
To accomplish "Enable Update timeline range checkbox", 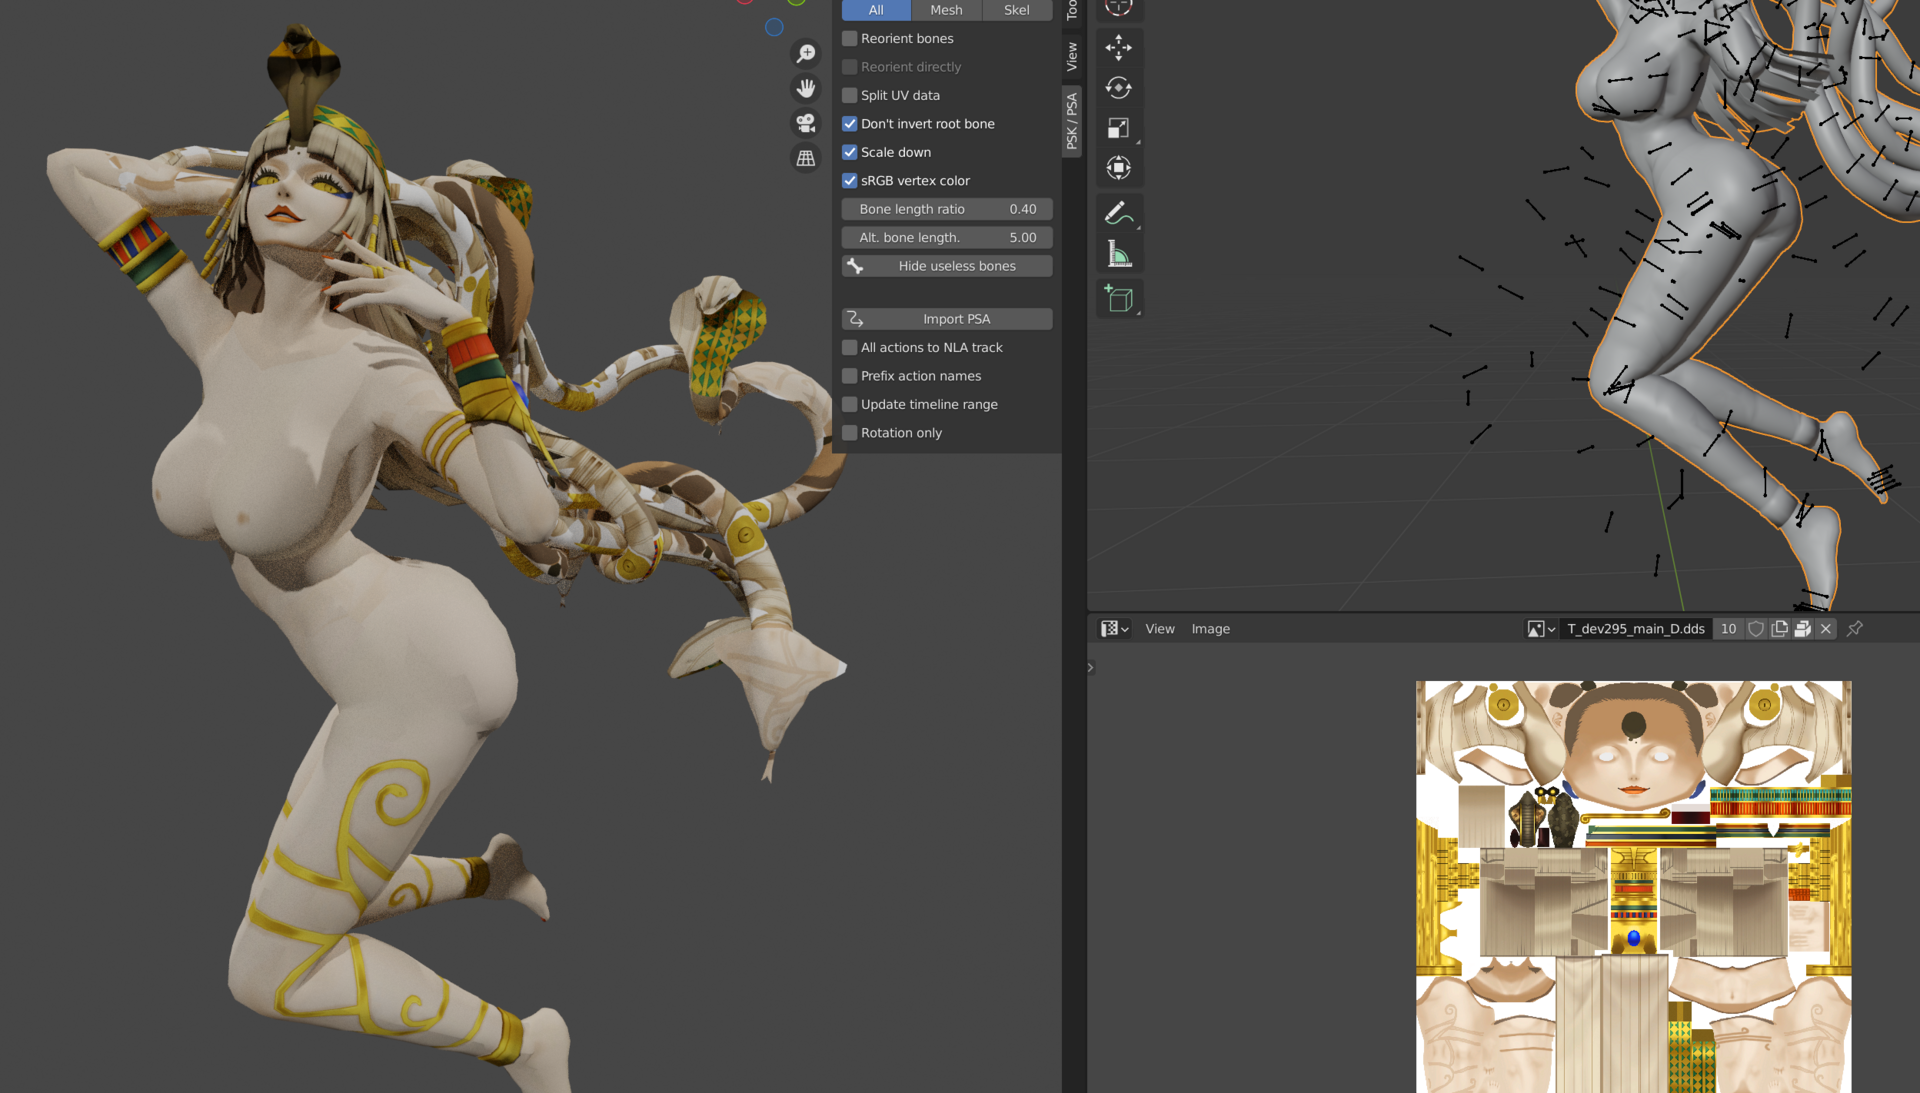I will (850, 404).
